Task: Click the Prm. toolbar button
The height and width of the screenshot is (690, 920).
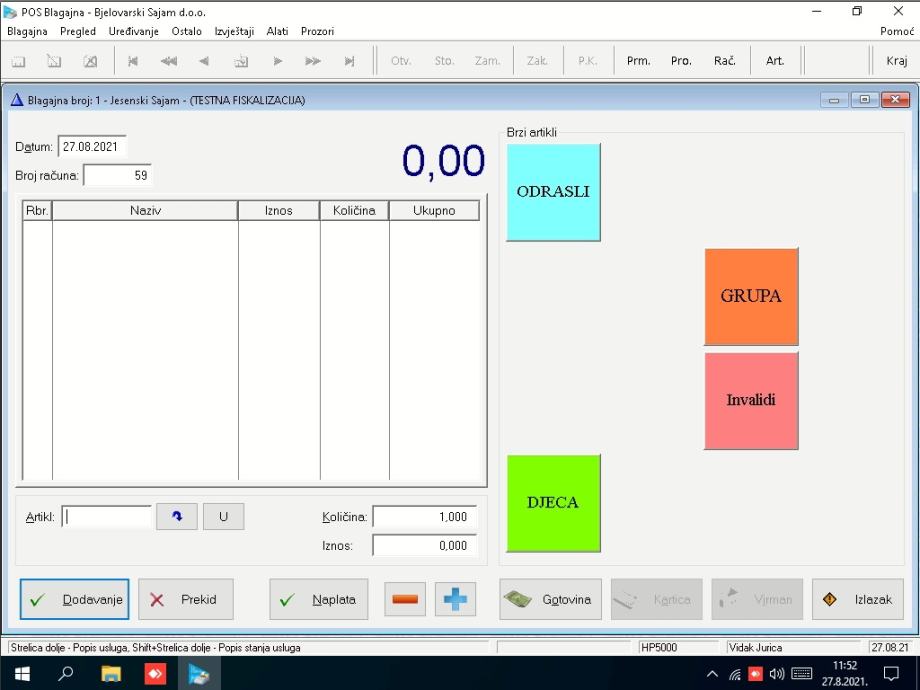Action: [638, 60]
